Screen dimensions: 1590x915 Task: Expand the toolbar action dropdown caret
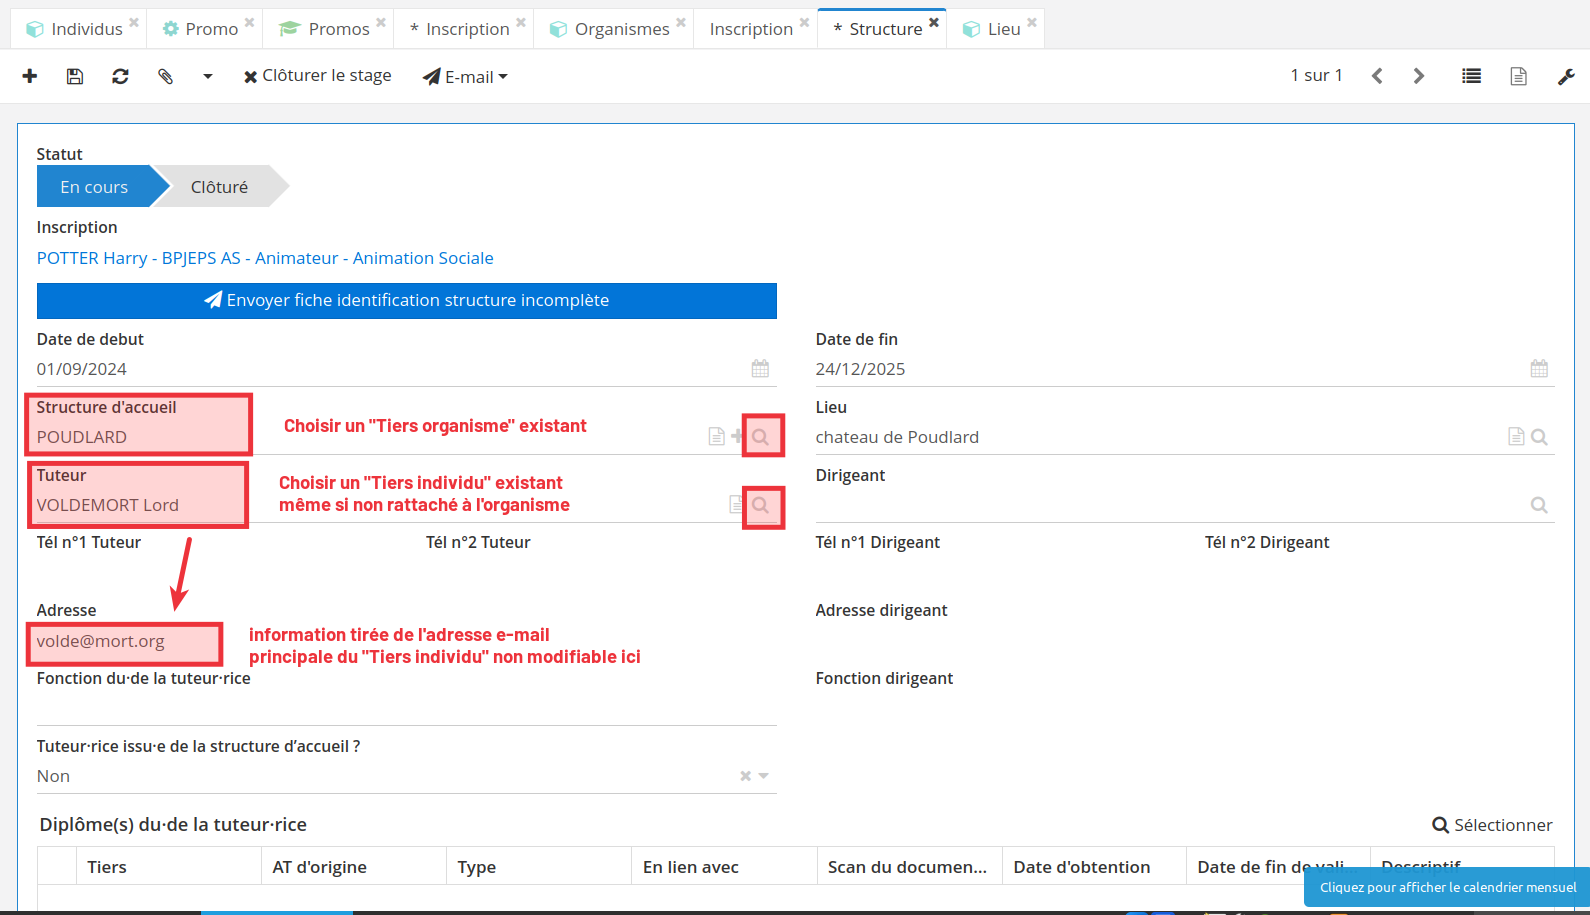208,76
